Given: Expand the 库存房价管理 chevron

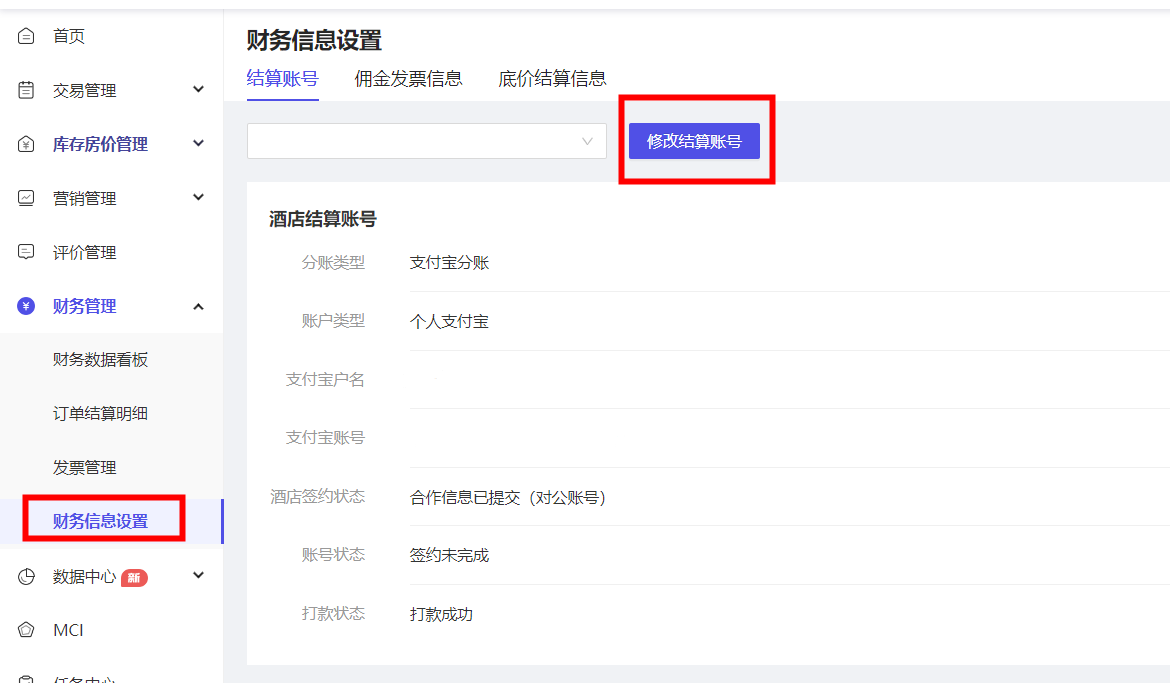Looking at the screenshot, I should click(198, 144).
